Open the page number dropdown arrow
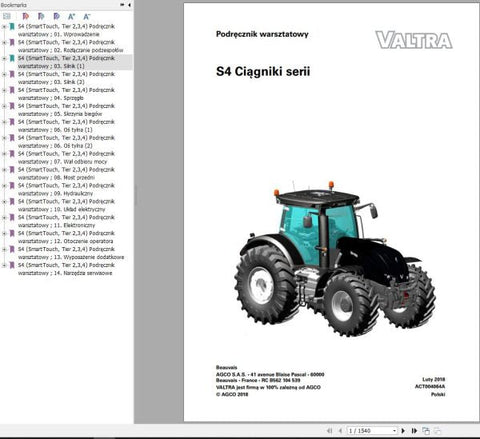 (x=394, y=431)
